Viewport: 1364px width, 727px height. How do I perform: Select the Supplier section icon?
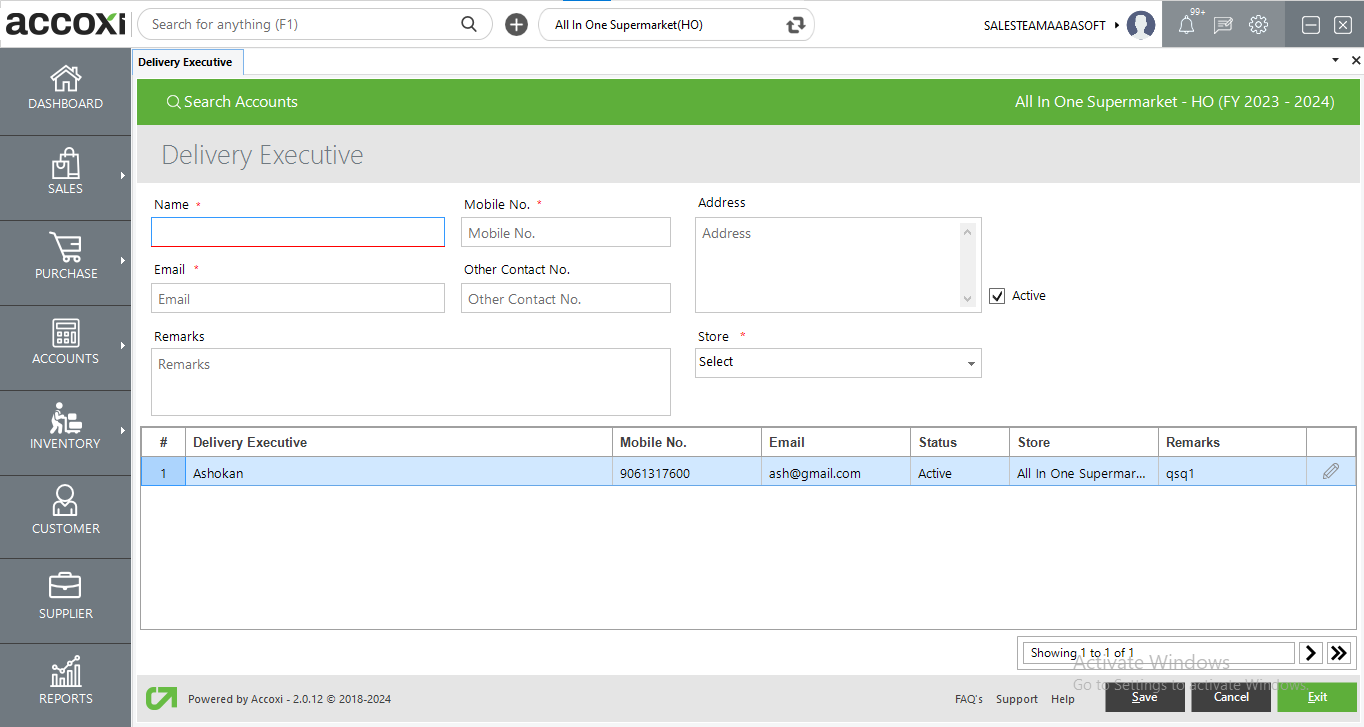(x=65, y=598)
